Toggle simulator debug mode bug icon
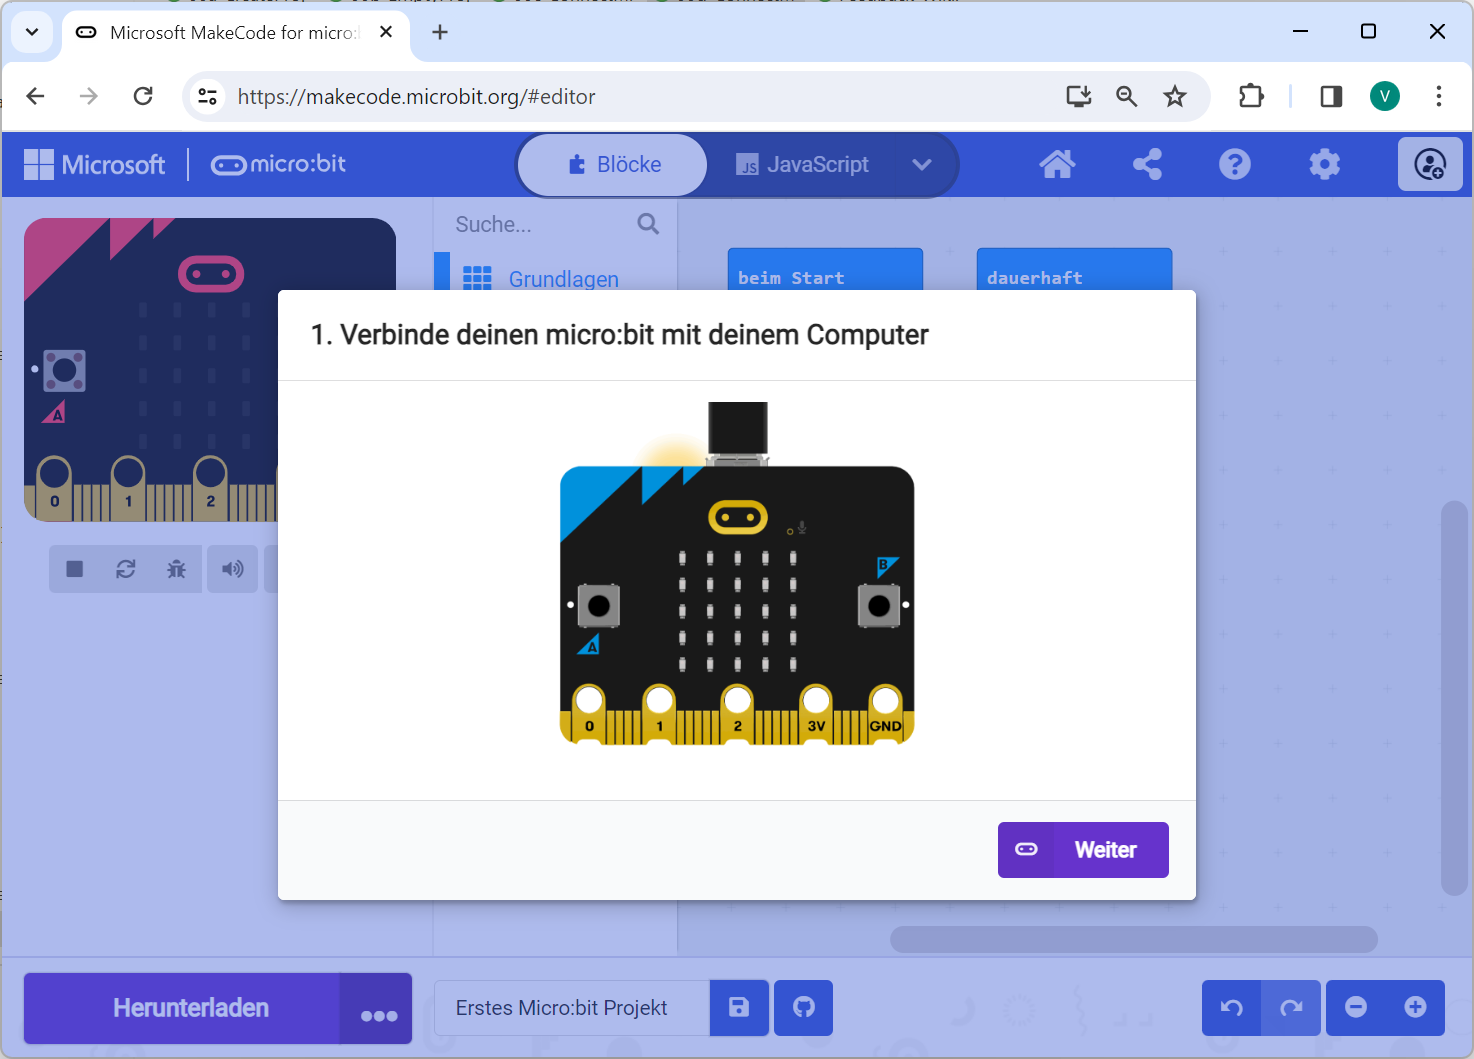Viewport: 1474px width, 1059px height. click(177, 569)
